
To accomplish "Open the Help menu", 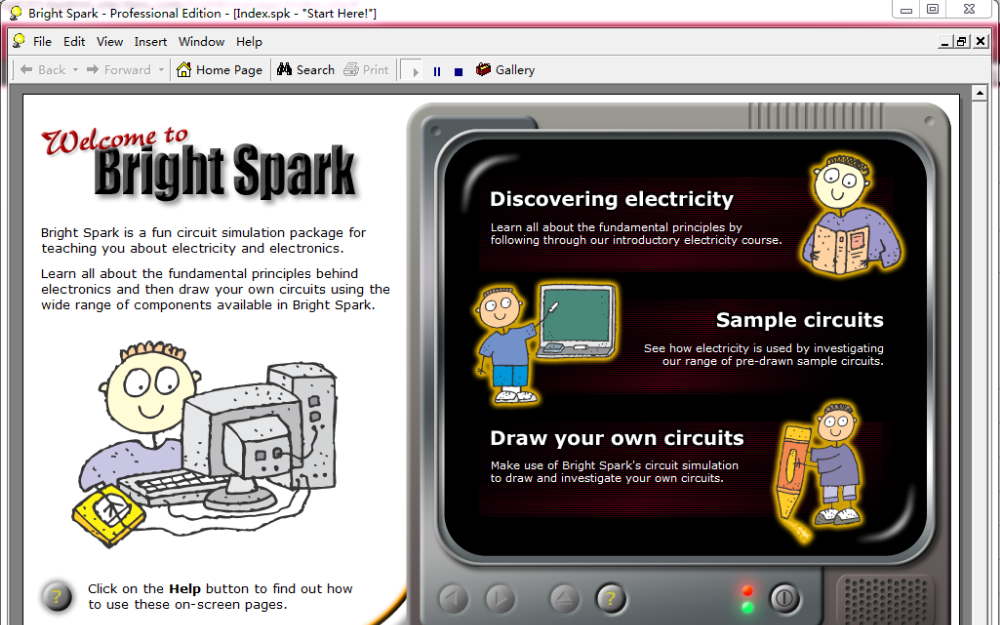I will (249, 41).
